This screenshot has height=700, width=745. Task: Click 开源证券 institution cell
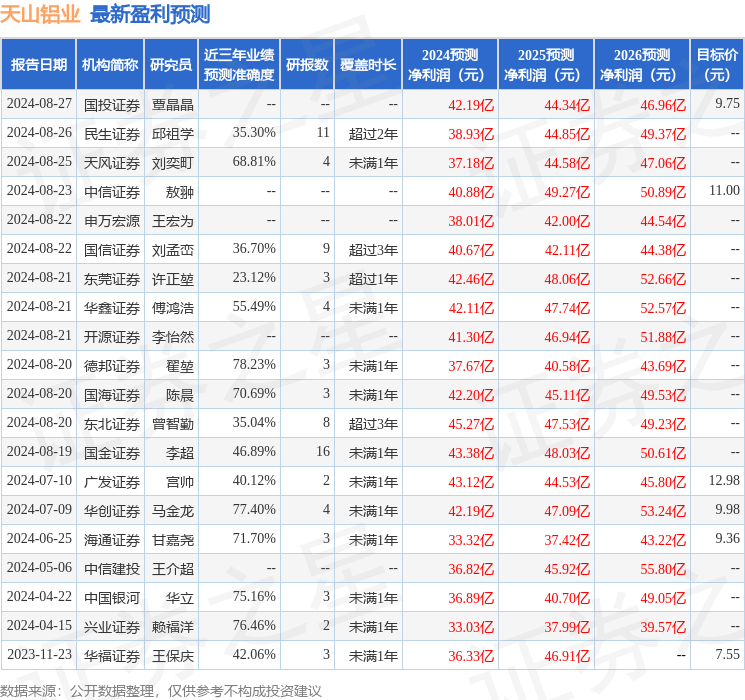(112, 337)
